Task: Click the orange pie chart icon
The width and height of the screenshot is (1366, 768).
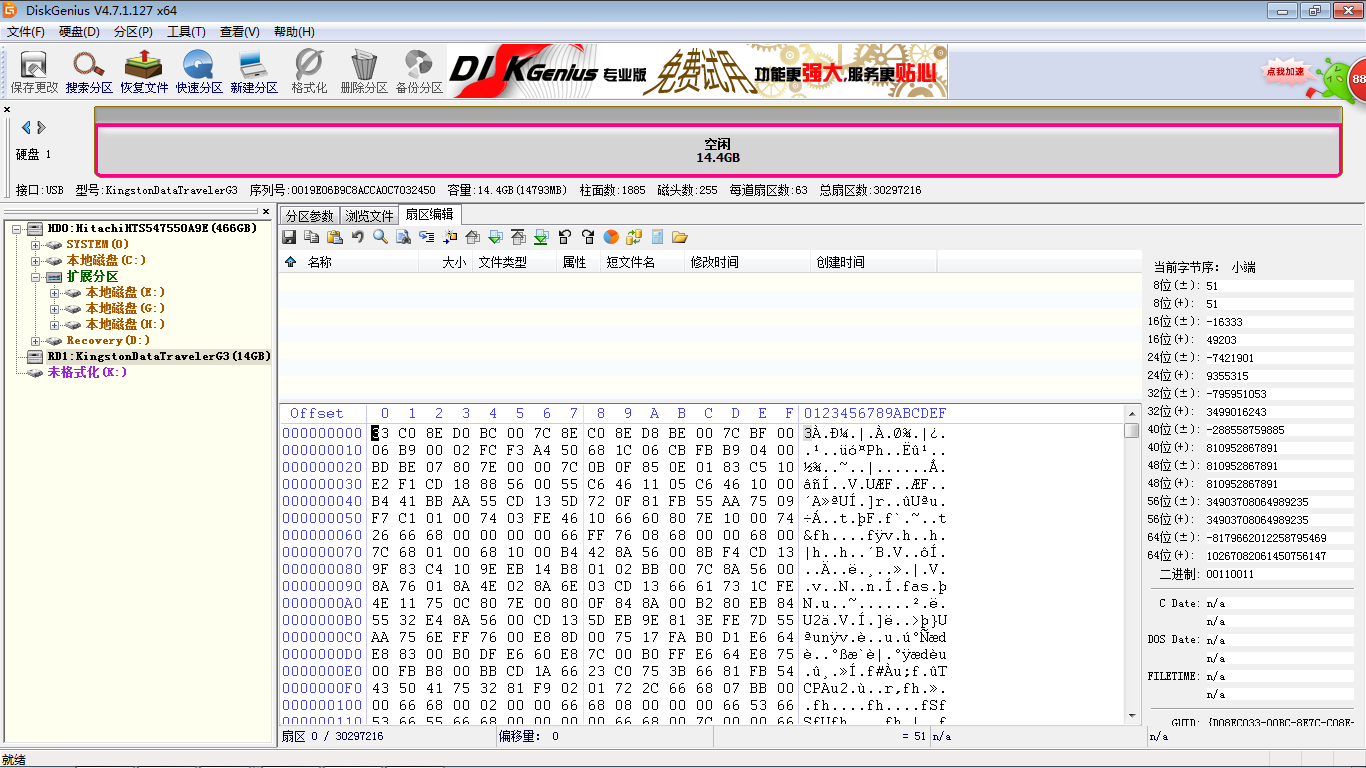Action: coord(611,237)
